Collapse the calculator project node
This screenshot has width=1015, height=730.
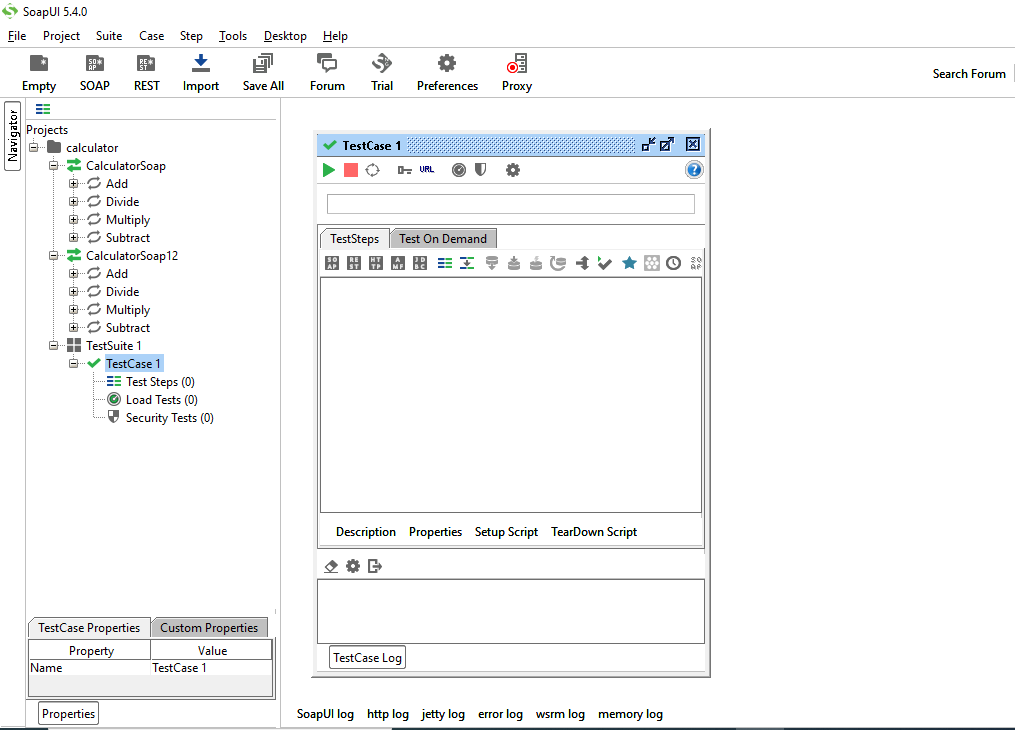coord(34,148)
